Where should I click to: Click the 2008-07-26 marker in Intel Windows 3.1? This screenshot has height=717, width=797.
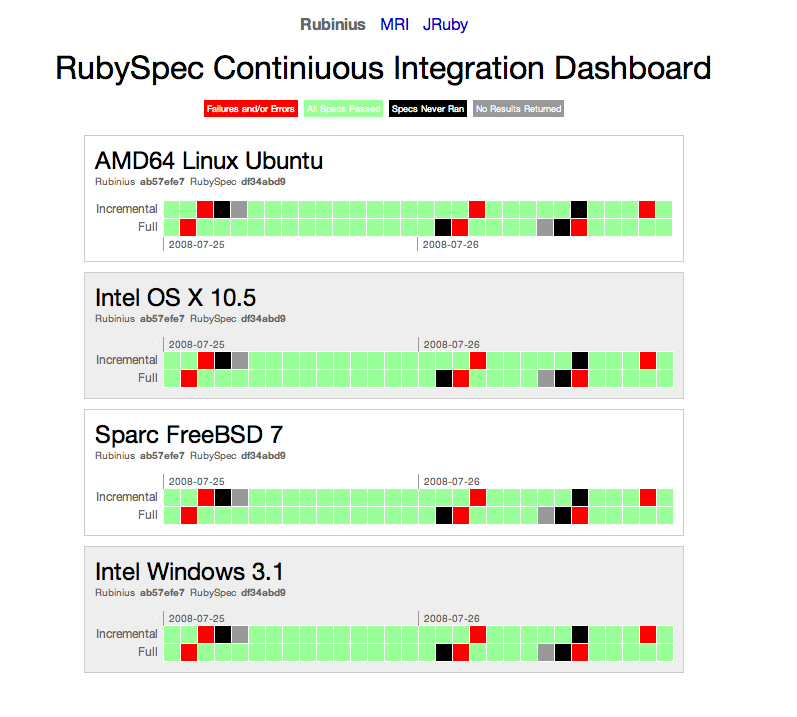point(451,618)
